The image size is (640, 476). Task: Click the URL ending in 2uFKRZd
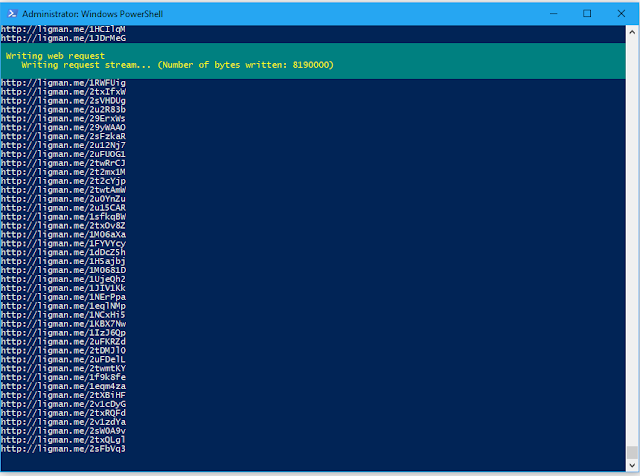(x=63, y=342)
